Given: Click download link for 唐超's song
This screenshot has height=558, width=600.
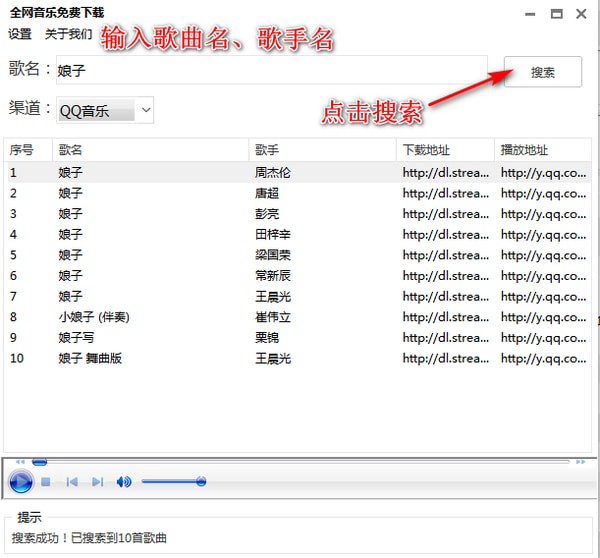Looking at the screenshot, I should [445, 193].
